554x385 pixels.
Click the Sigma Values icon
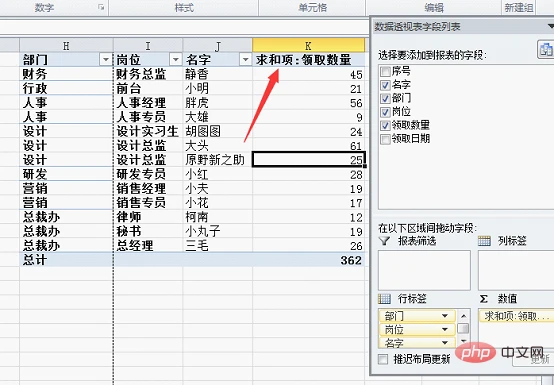click(x=484, y=299)
